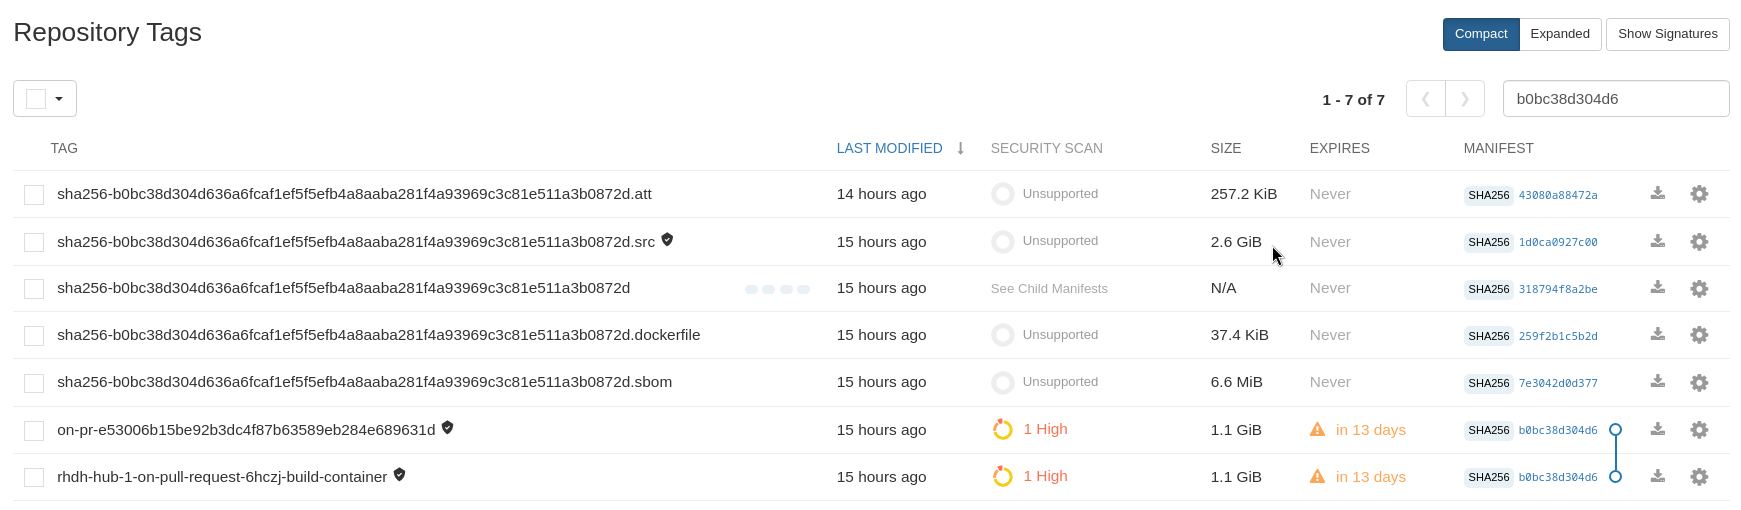Open settings gear for rhdh-hub-1-on-pull-request tag

1698,477
